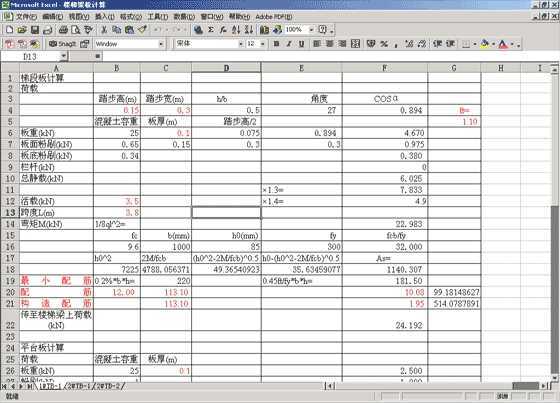The width and height of the screenshot is (560, 403).
Task: Expand the SnagIt Window input dropdown
Action: (x=161, y=44)
